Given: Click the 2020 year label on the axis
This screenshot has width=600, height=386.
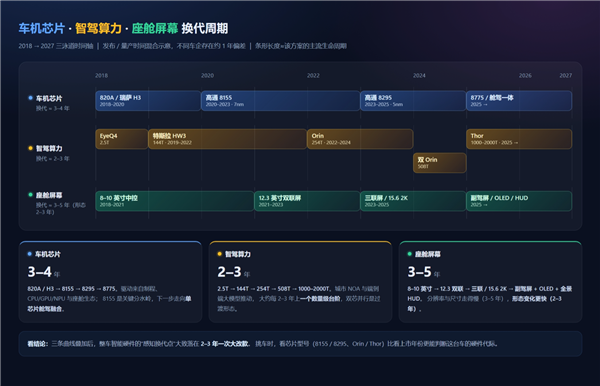Looking at the screenshot, I should (x=207, y=75).
